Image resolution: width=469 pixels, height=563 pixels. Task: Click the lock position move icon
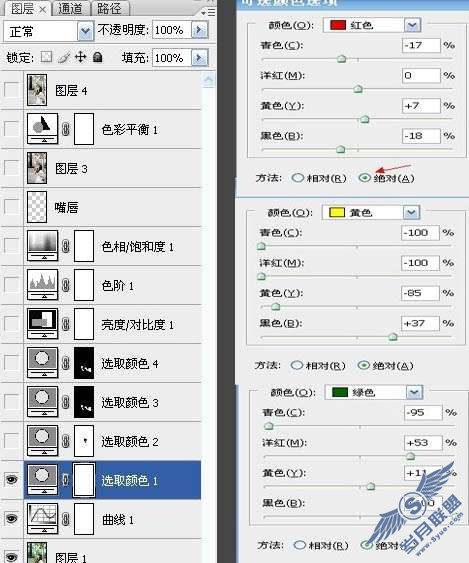[80, 57]
